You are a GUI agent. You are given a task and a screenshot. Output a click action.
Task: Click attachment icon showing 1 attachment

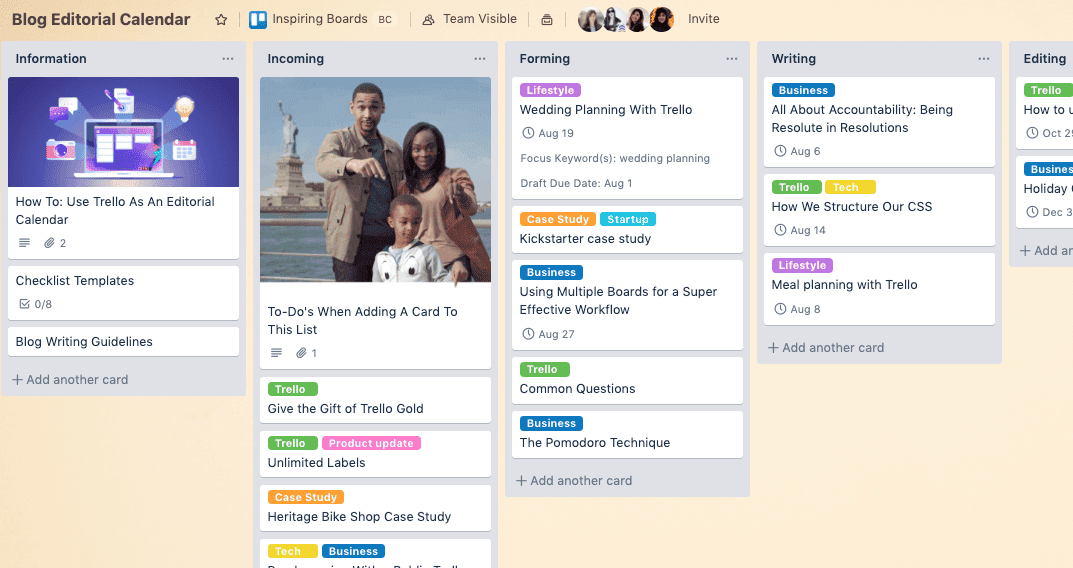[301, 353]
